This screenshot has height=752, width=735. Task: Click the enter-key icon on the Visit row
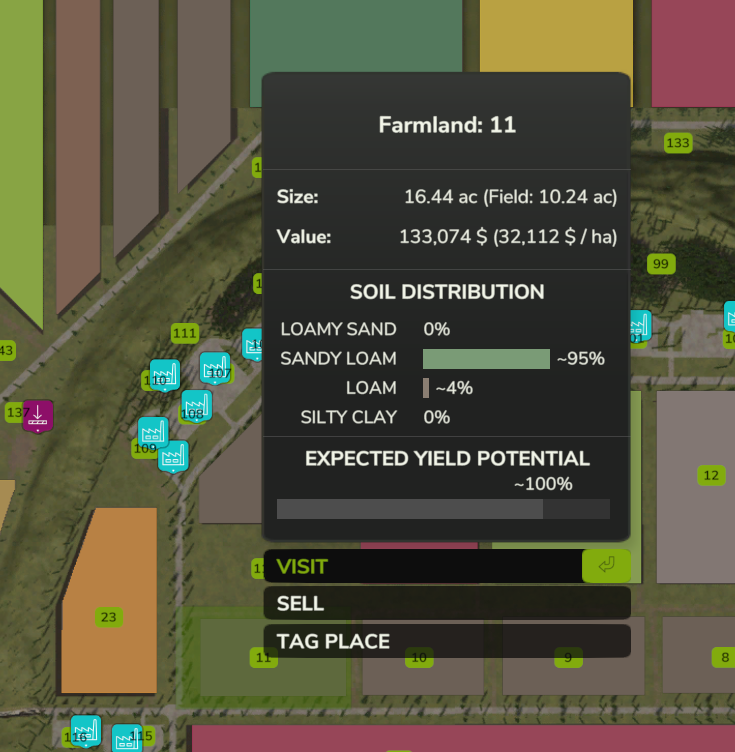pyautogui.click(x=606, y=566)
